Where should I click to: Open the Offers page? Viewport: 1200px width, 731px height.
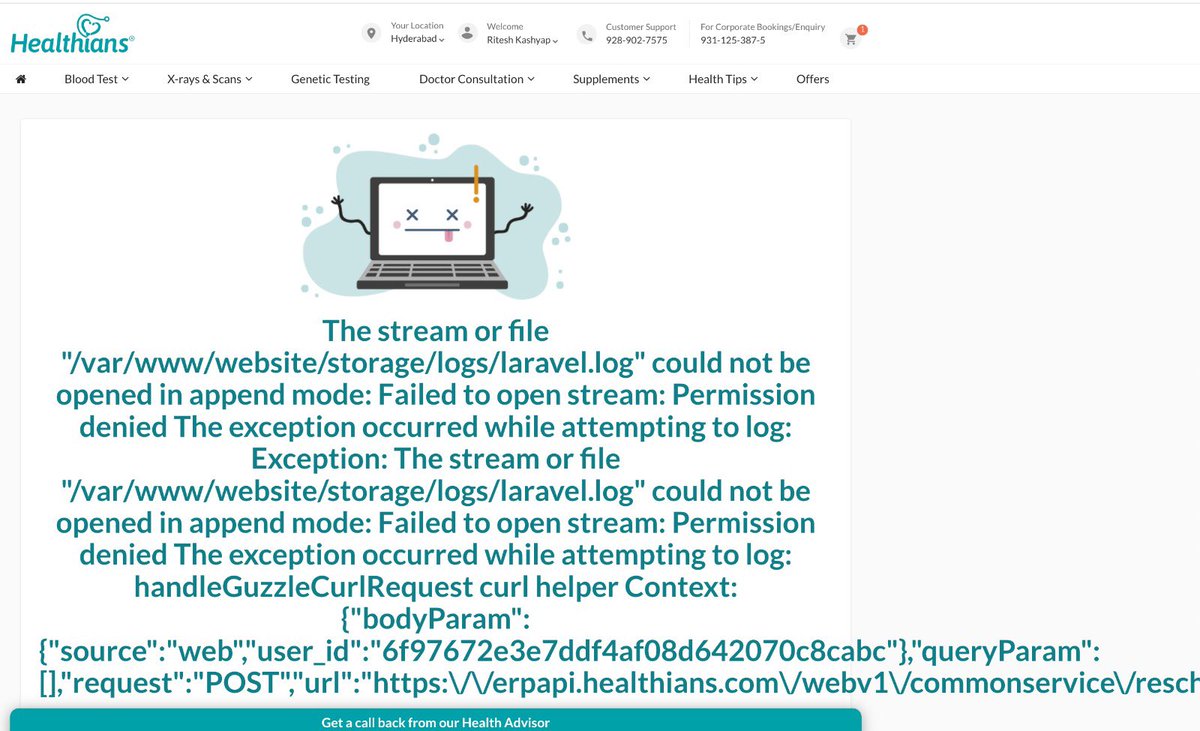pos(813,79)
